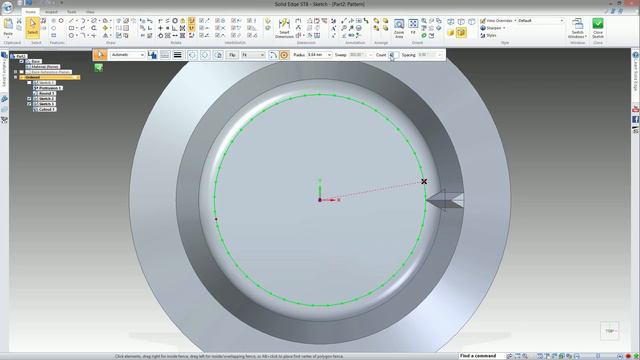
Task: Toggle the Base checkbox in PathFinder
Action: click(x=22, y=61)
